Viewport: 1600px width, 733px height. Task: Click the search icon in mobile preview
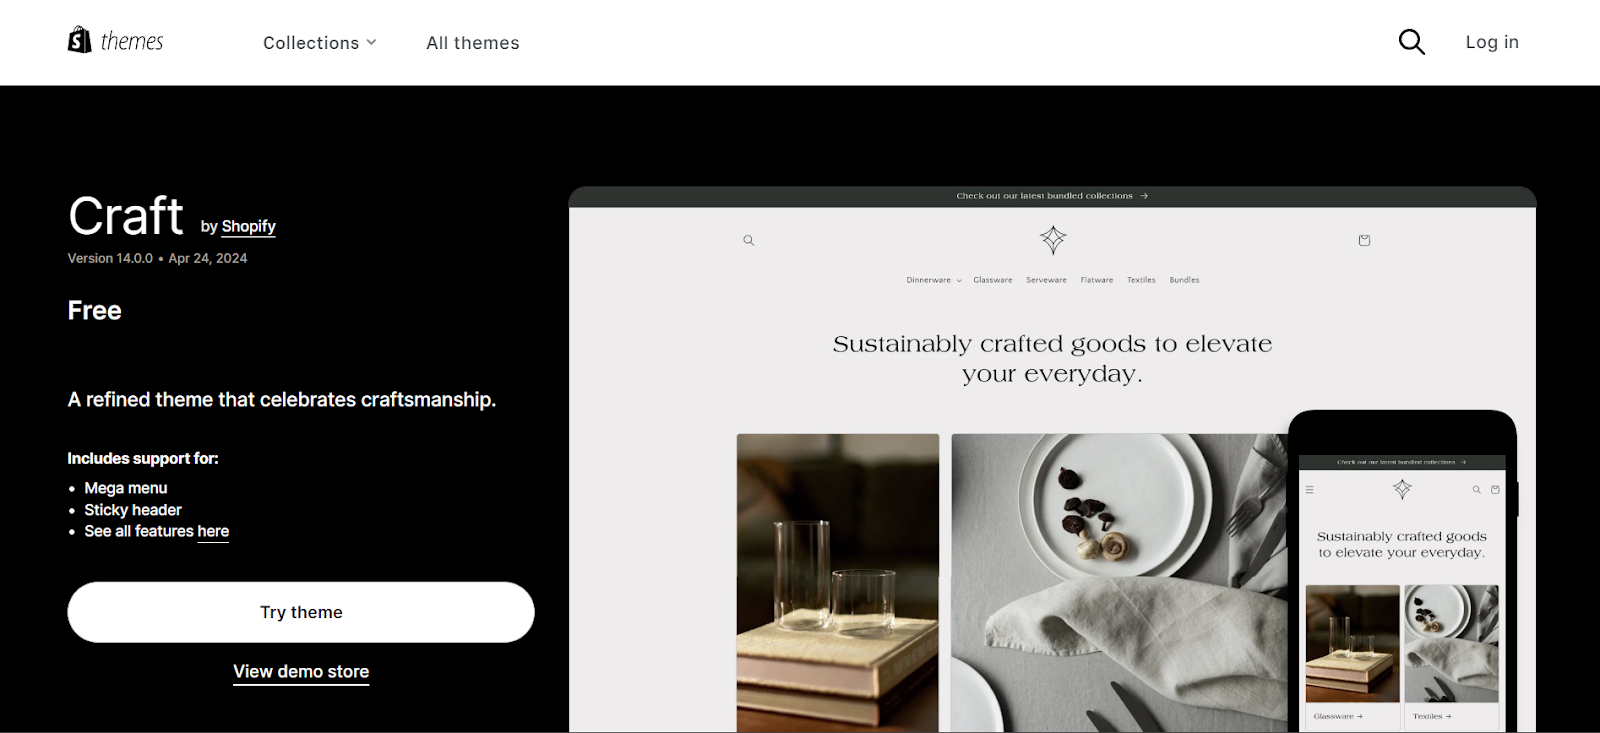(1476, 490)
